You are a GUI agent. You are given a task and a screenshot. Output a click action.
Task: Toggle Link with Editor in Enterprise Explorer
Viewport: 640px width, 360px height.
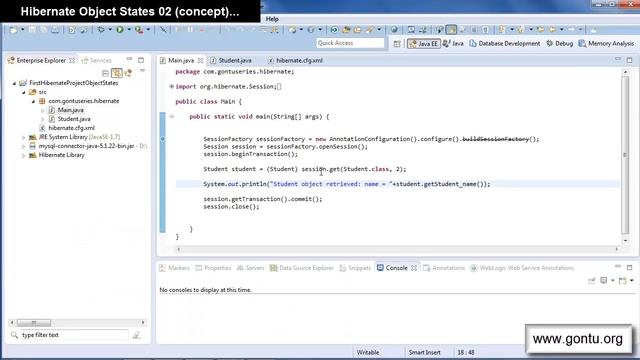(x=117, y=73)
